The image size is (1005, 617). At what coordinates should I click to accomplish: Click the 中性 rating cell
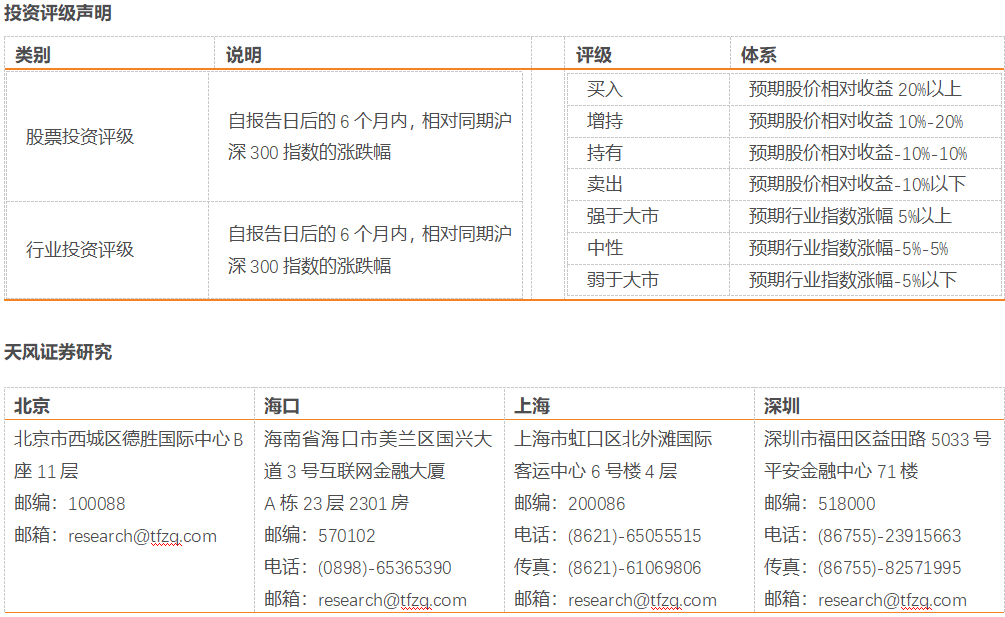[604, 248]
